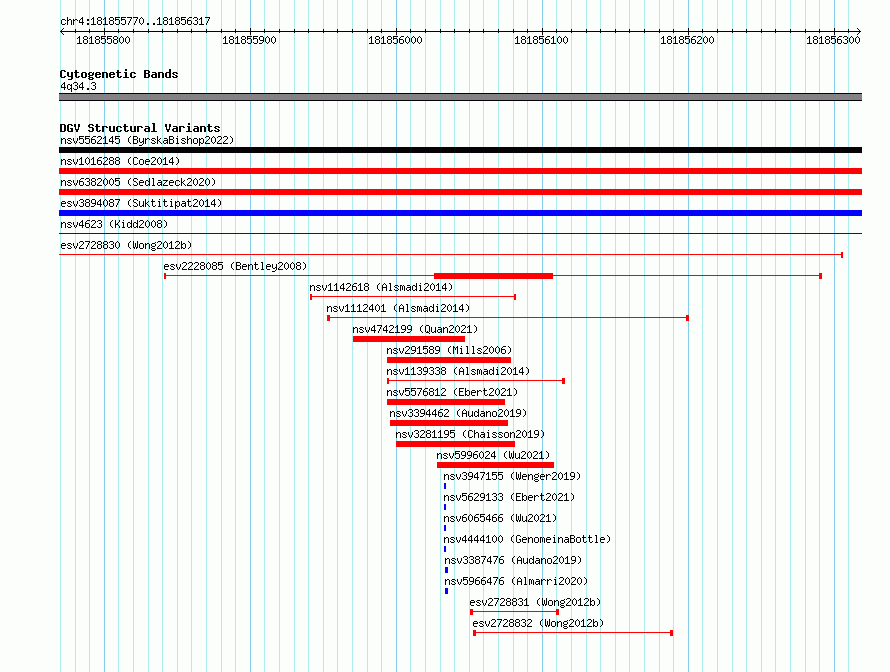This screenshot has width=890, height=672.
Task: Open nsv4742199 (Quan2021) label
Action: (415, 329)
